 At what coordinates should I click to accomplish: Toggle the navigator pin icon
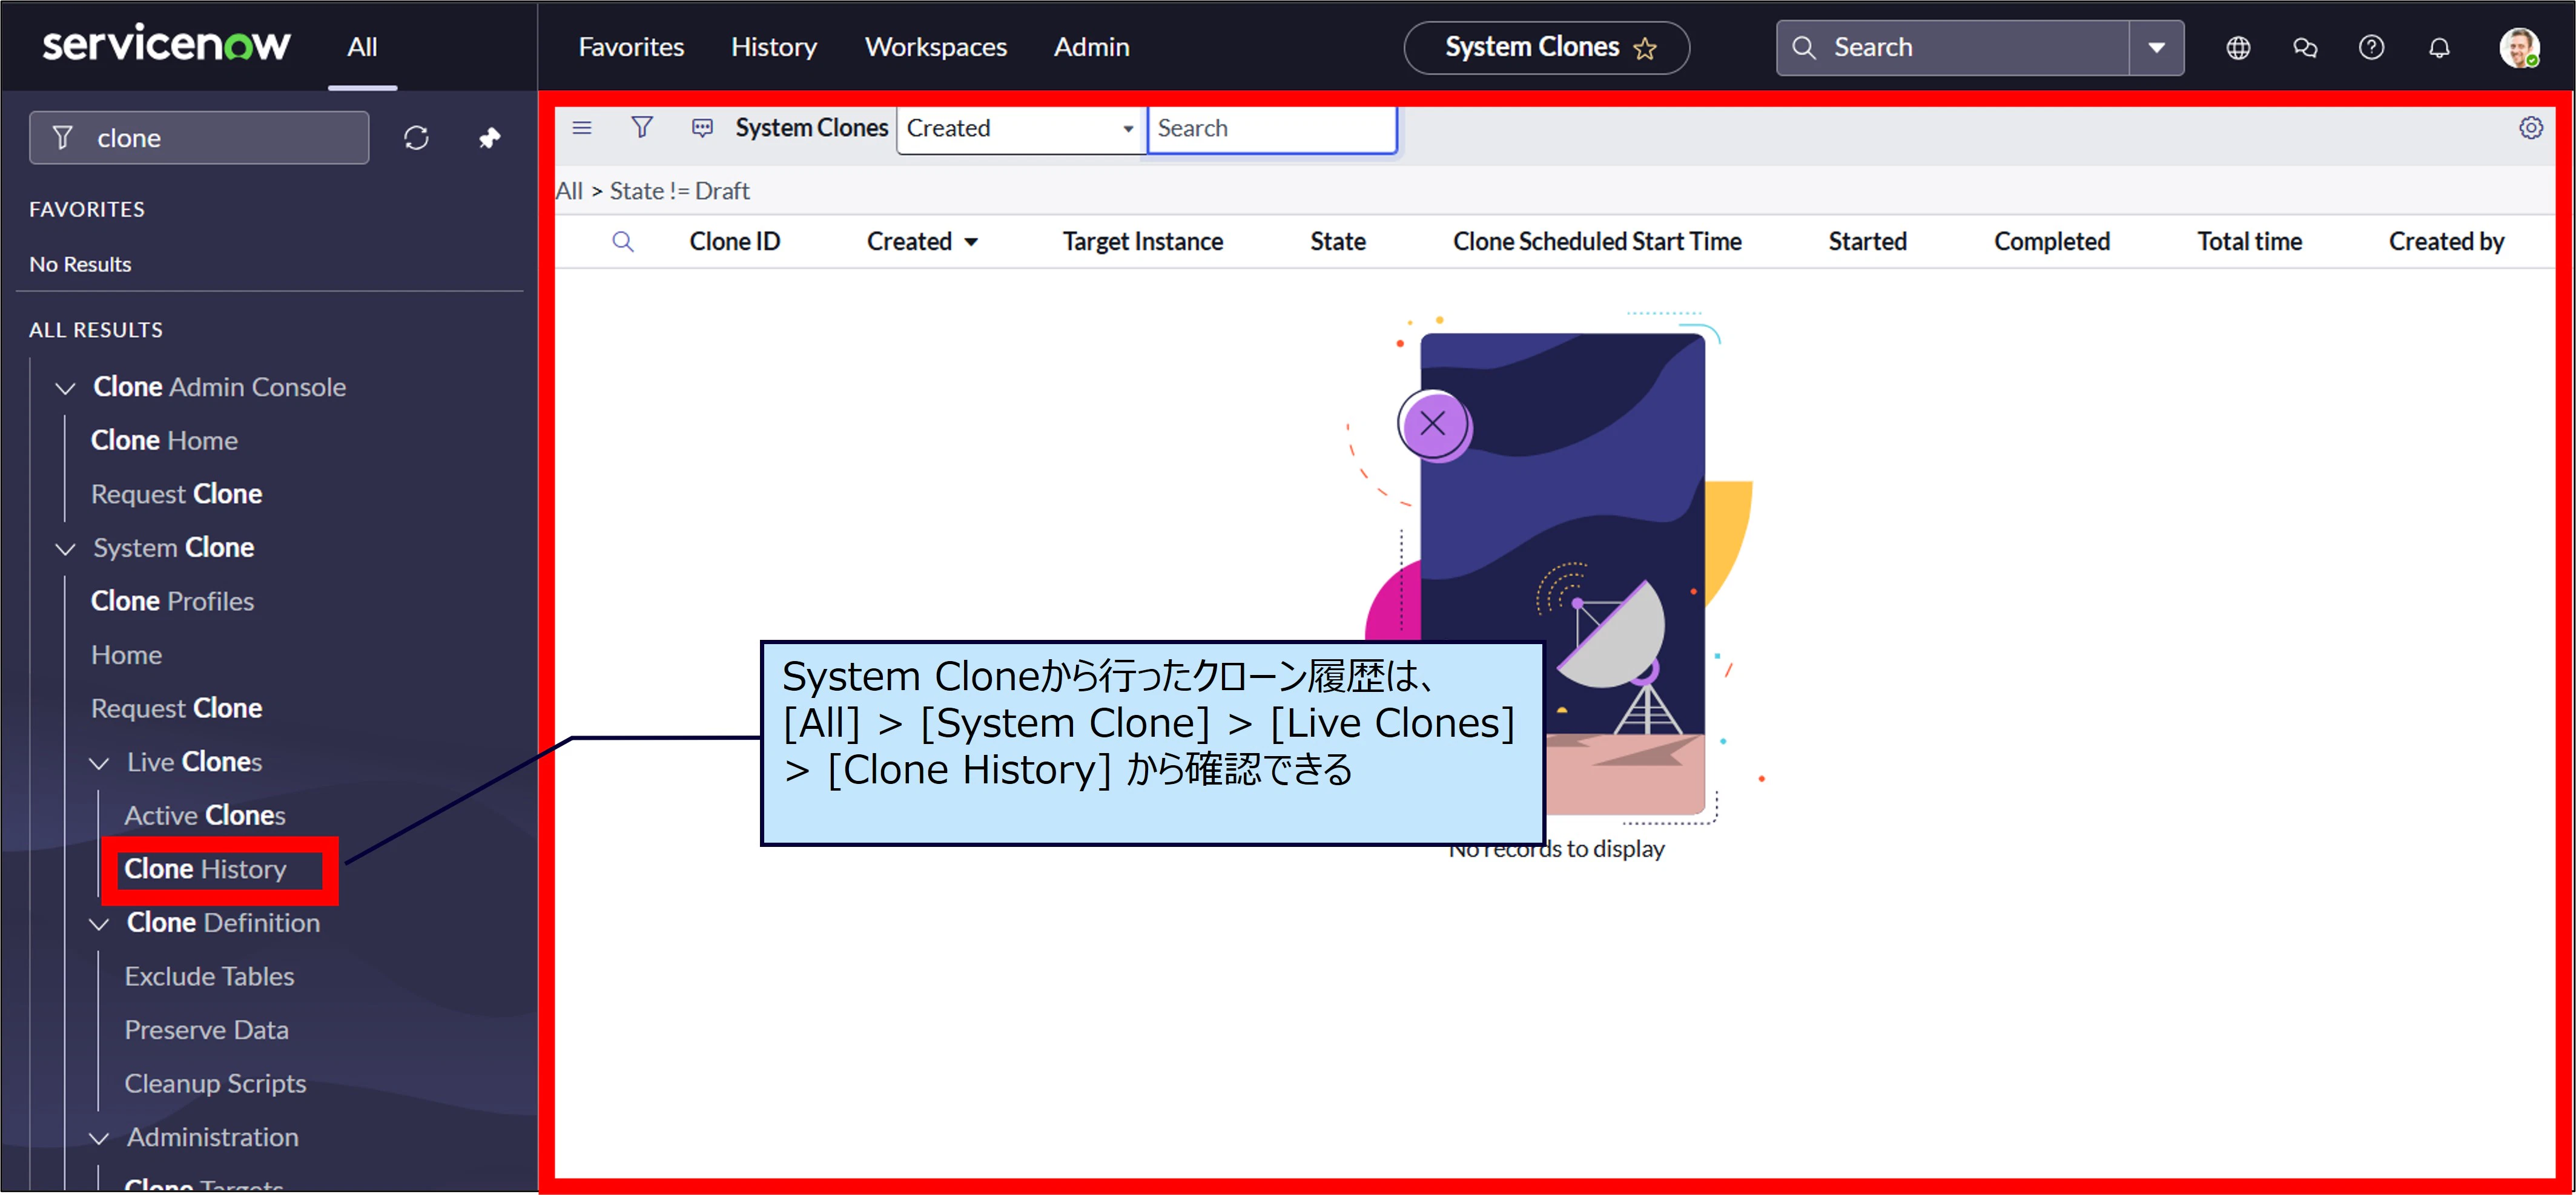489,138
